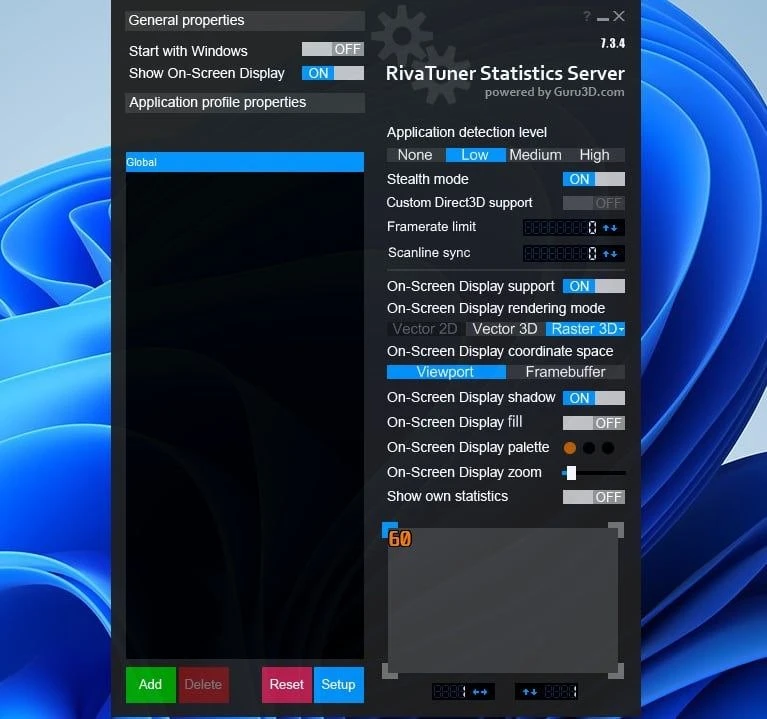Set detection level to High

coord(594,155)
